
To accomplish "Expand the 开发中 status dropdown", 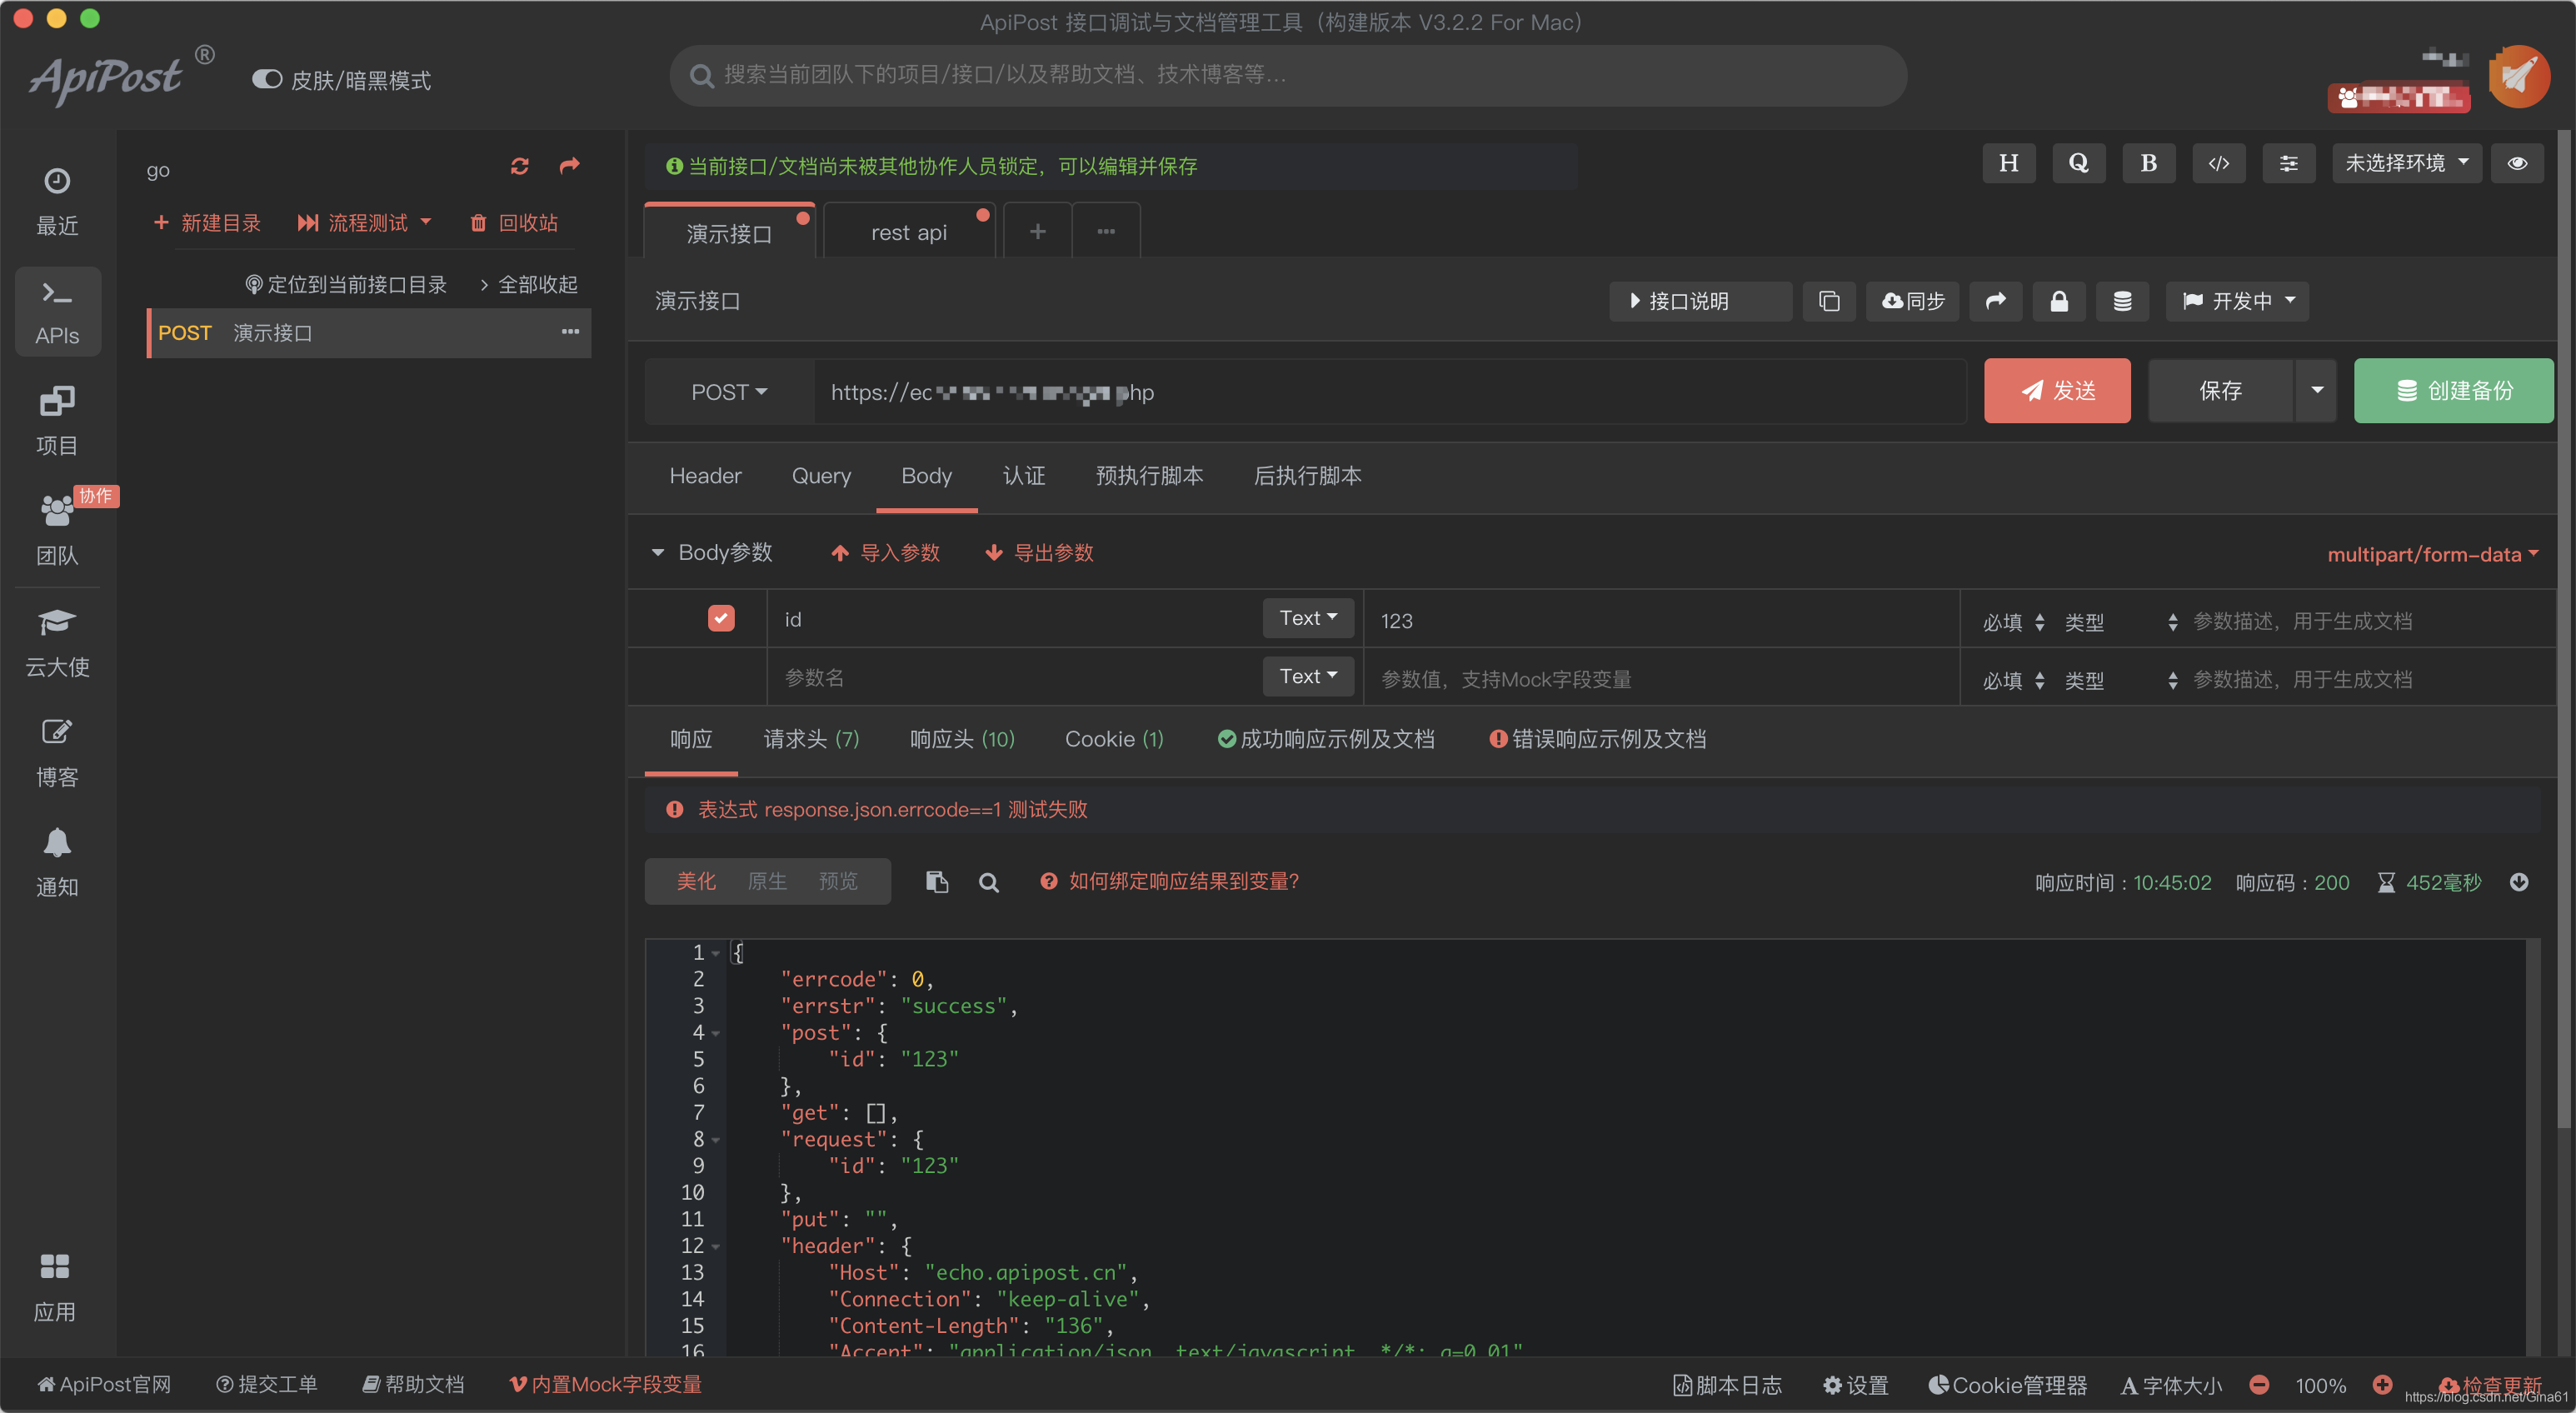I will (2245, 299).
